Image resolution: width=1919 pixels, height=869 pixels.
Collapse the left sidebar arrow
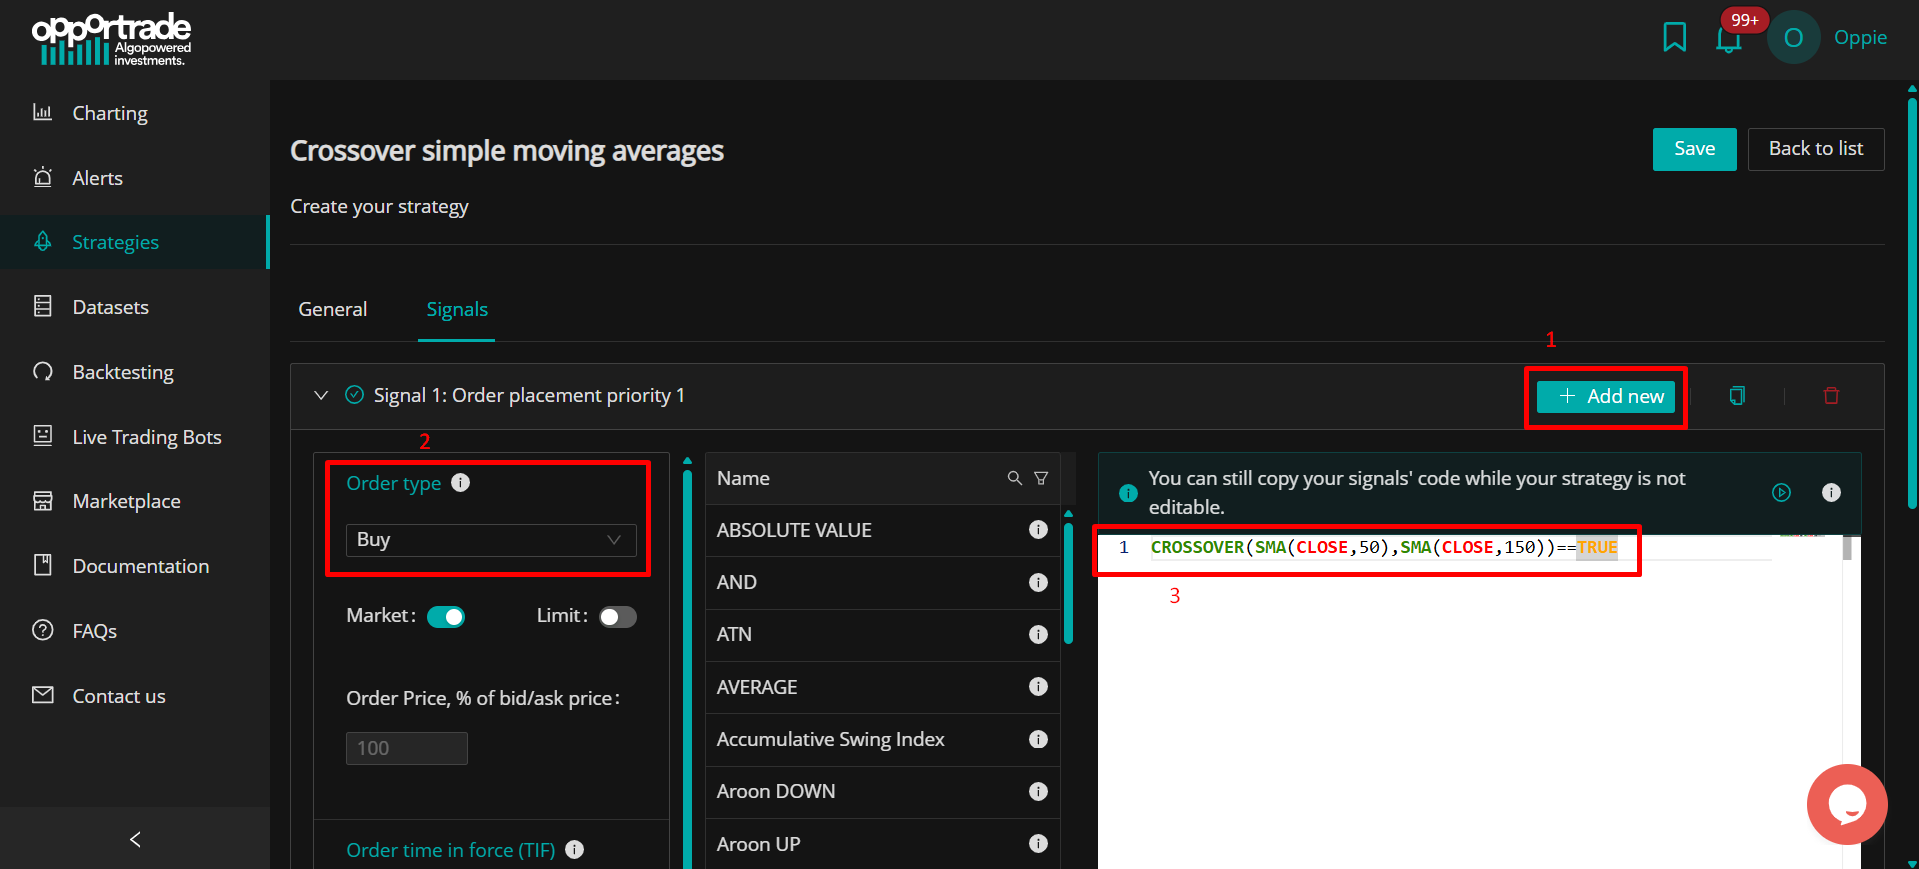(135, 839)
